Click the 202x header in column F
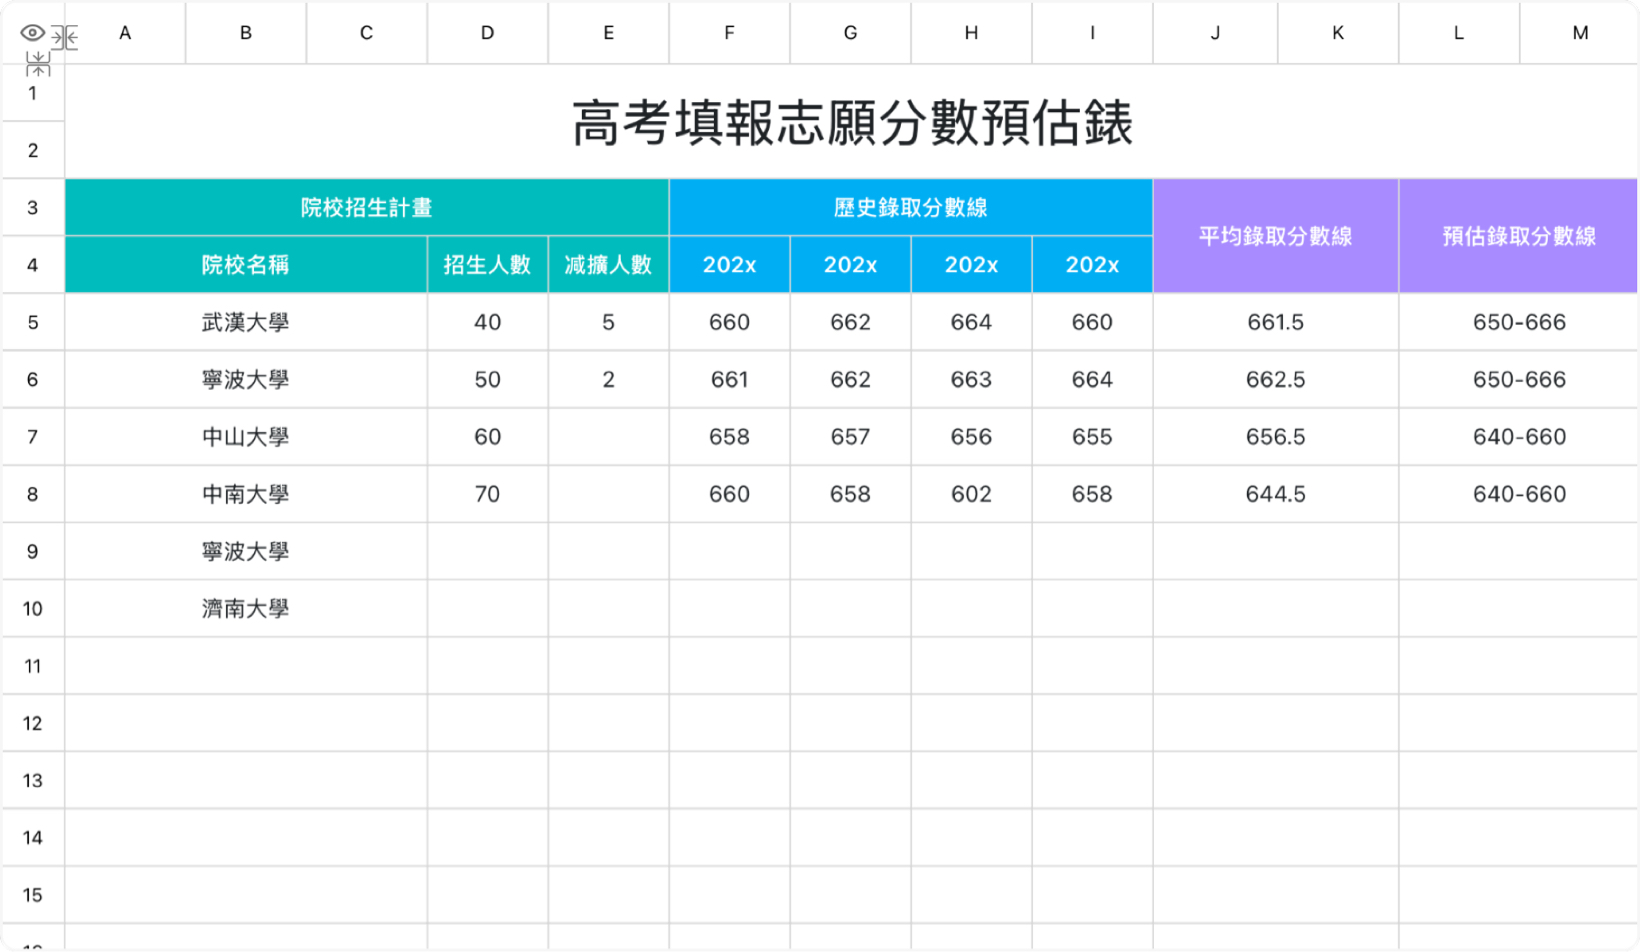This screenshot has width=1640, height=952. [729, 265]
